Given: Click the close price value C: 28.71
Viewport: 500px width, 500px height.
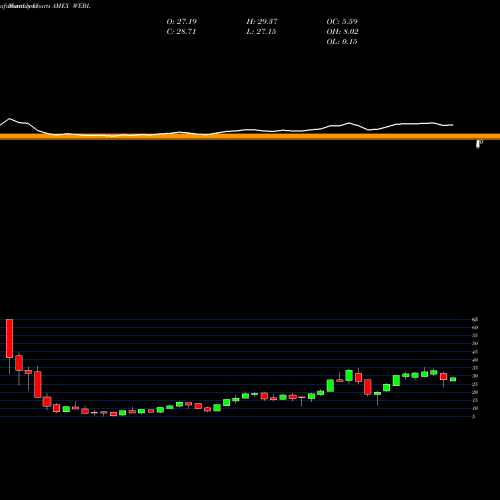Looking at the screenshot, I should tap(181, 32).
